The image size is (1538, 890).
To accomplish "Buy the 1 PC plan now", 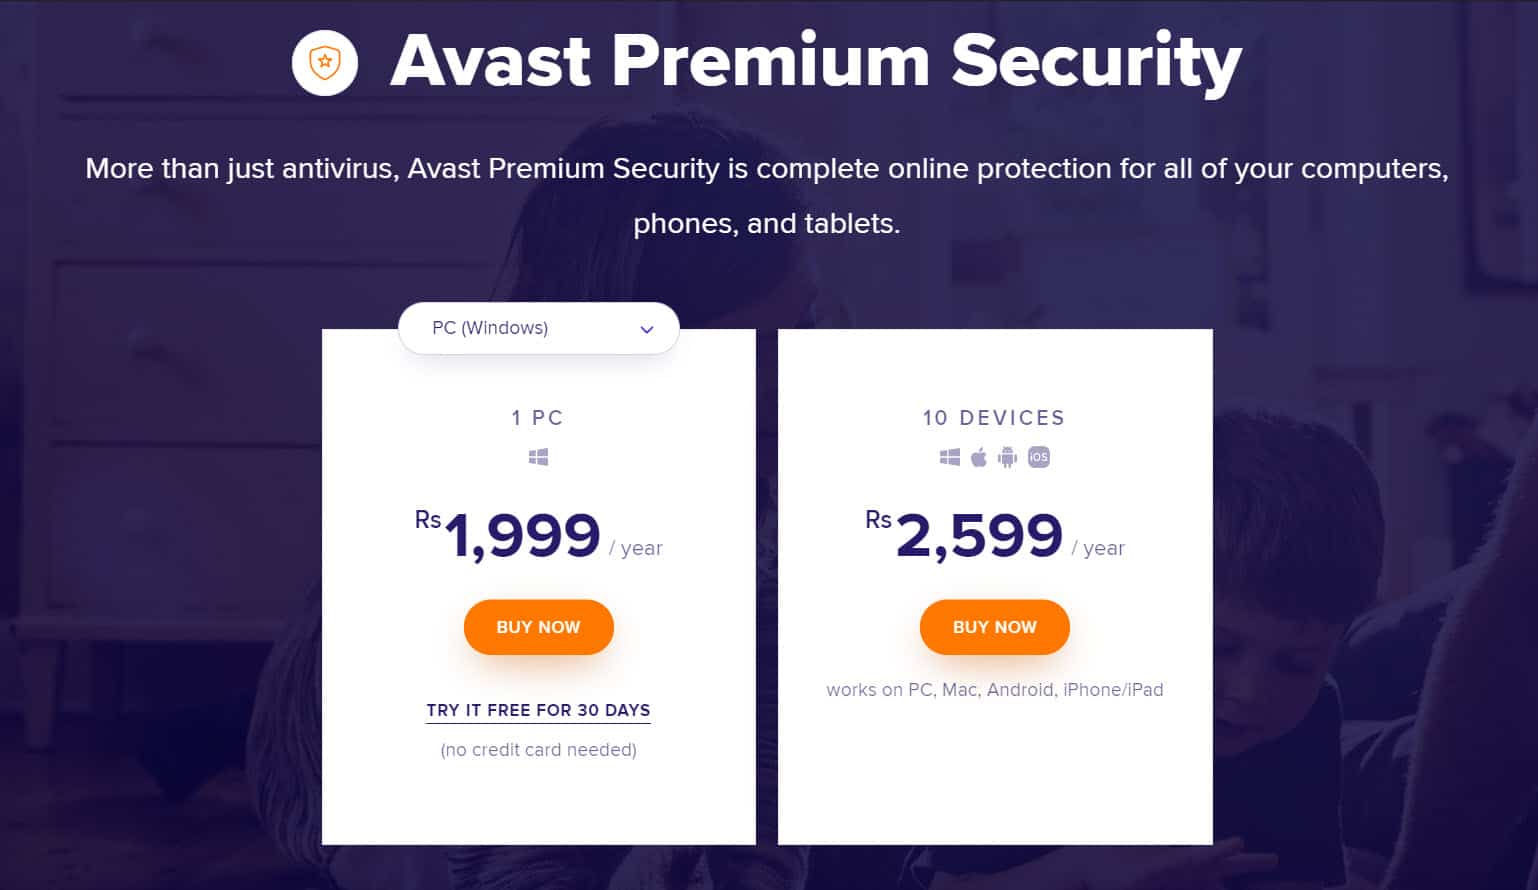I will tap(538, 627).
